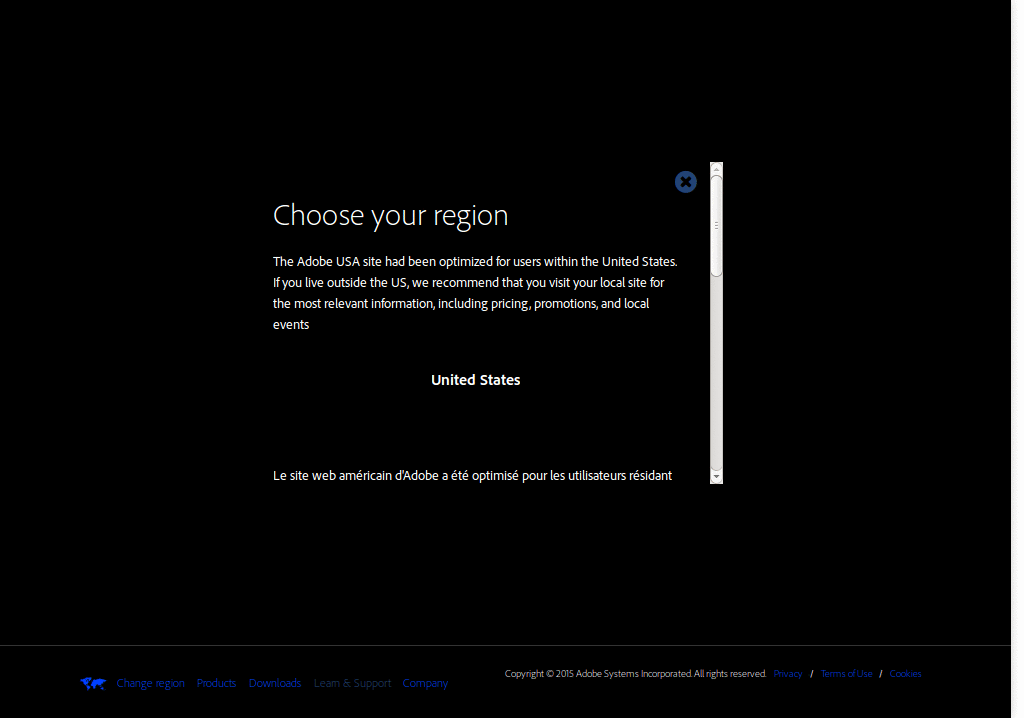
Task: Open Learn & Support footer link
Action: [x=353, y=683]
